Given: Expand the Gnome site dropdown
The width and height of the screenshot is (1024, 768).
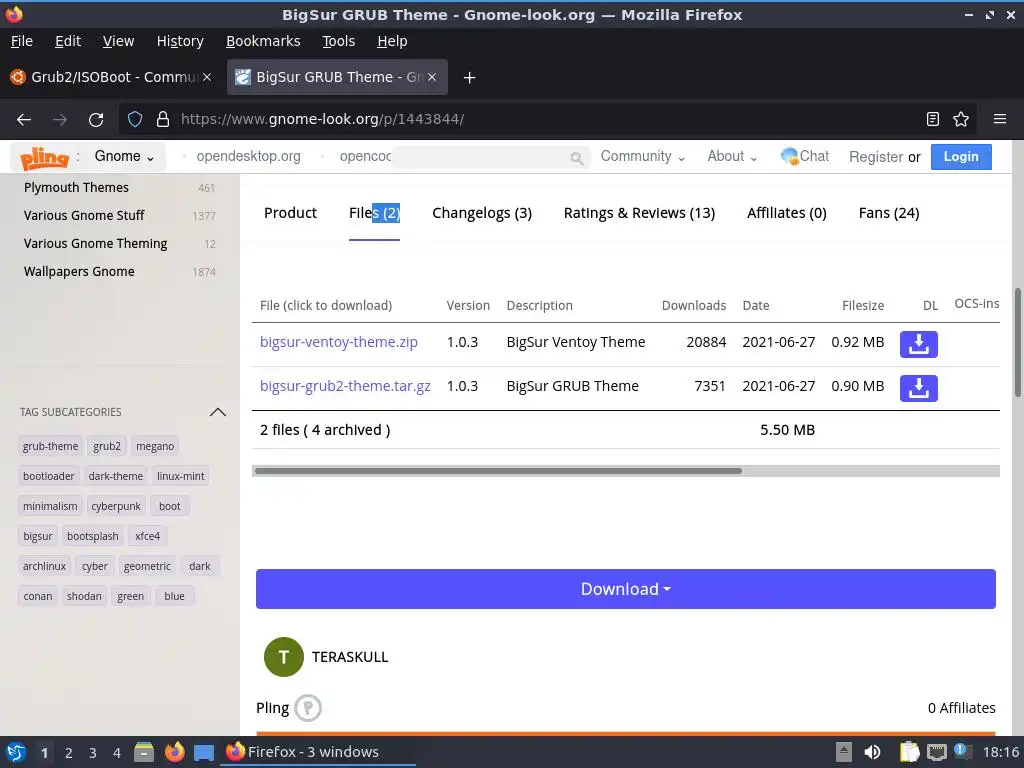Looking at the screenshot, I should coord(124,157).
